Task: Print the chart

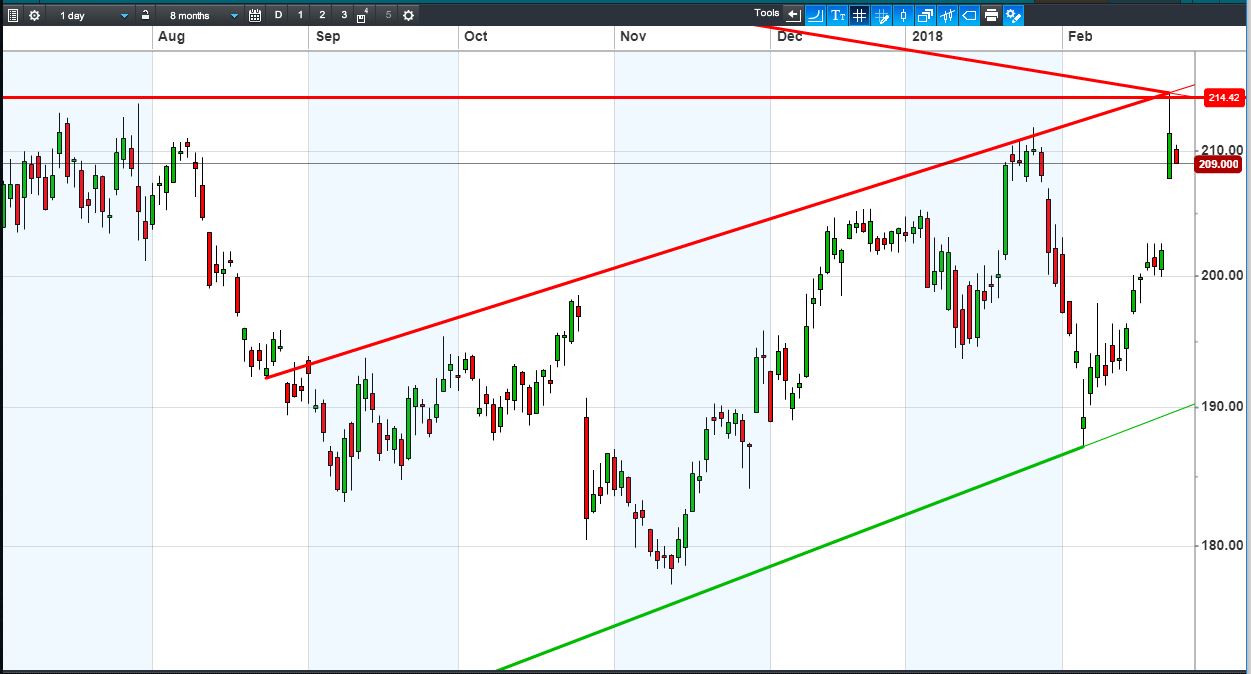Action: pyautogui.click(x=991, y=15)
